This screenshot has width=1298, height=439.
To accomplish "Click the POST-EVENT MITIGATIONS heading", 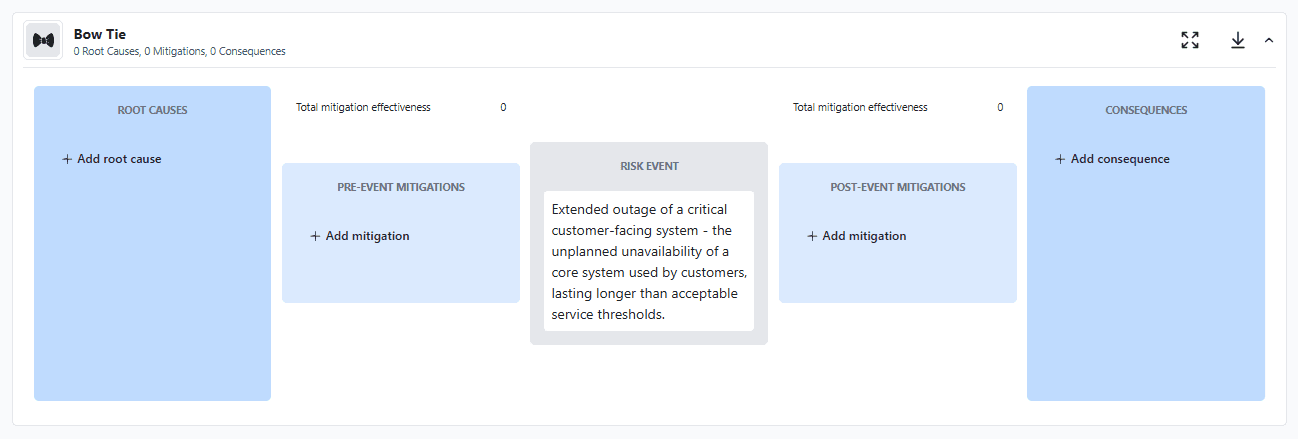I will coord(897,187).
